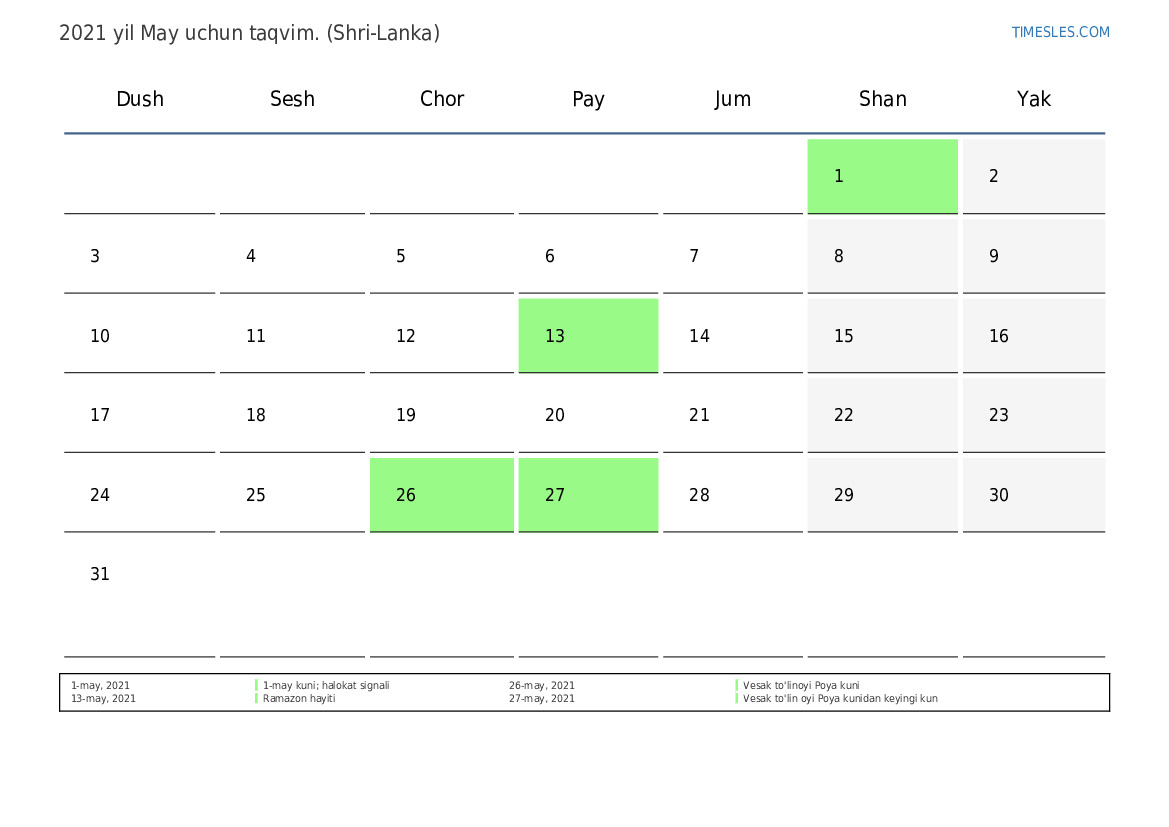Click the legend date '1-may, 2021'
Viewport: 1169px width, 827px height.
coord(101,685)
